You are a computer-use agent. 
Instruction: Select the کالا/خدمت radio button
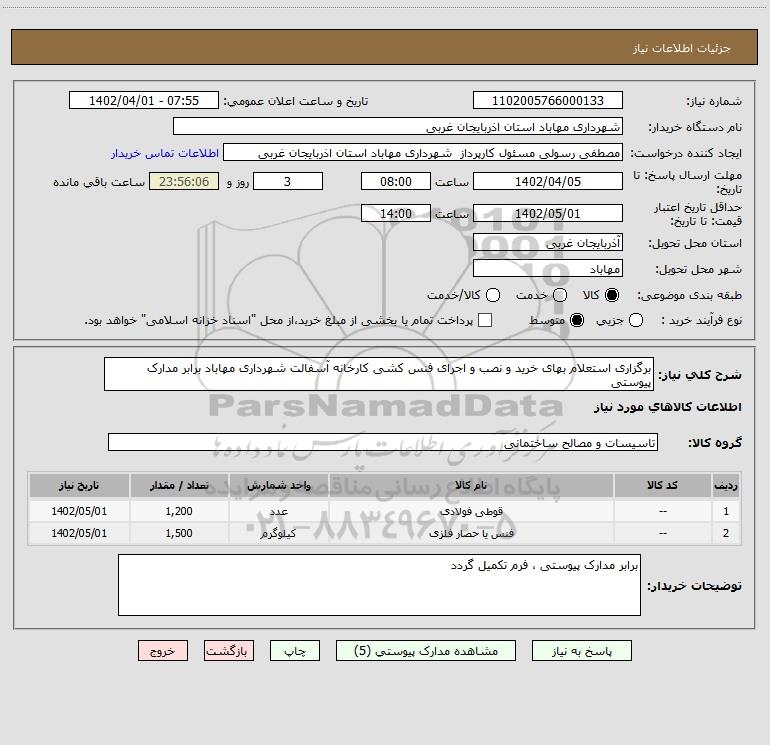coord(493,295)
